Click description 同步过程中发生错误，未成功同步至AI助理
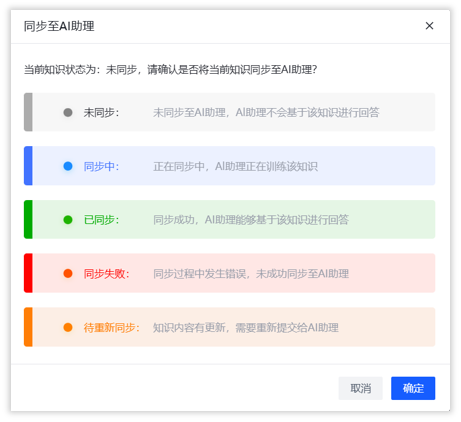461x422 pixels. point(251,274)
